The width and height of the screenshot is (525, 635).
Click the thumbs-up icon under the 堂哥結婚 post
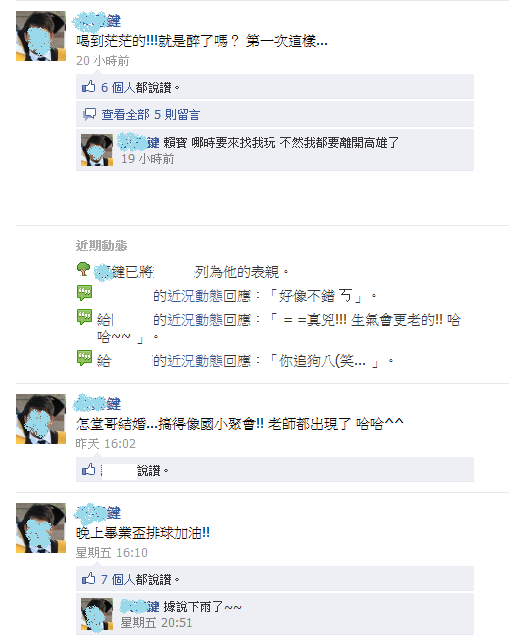88,470
